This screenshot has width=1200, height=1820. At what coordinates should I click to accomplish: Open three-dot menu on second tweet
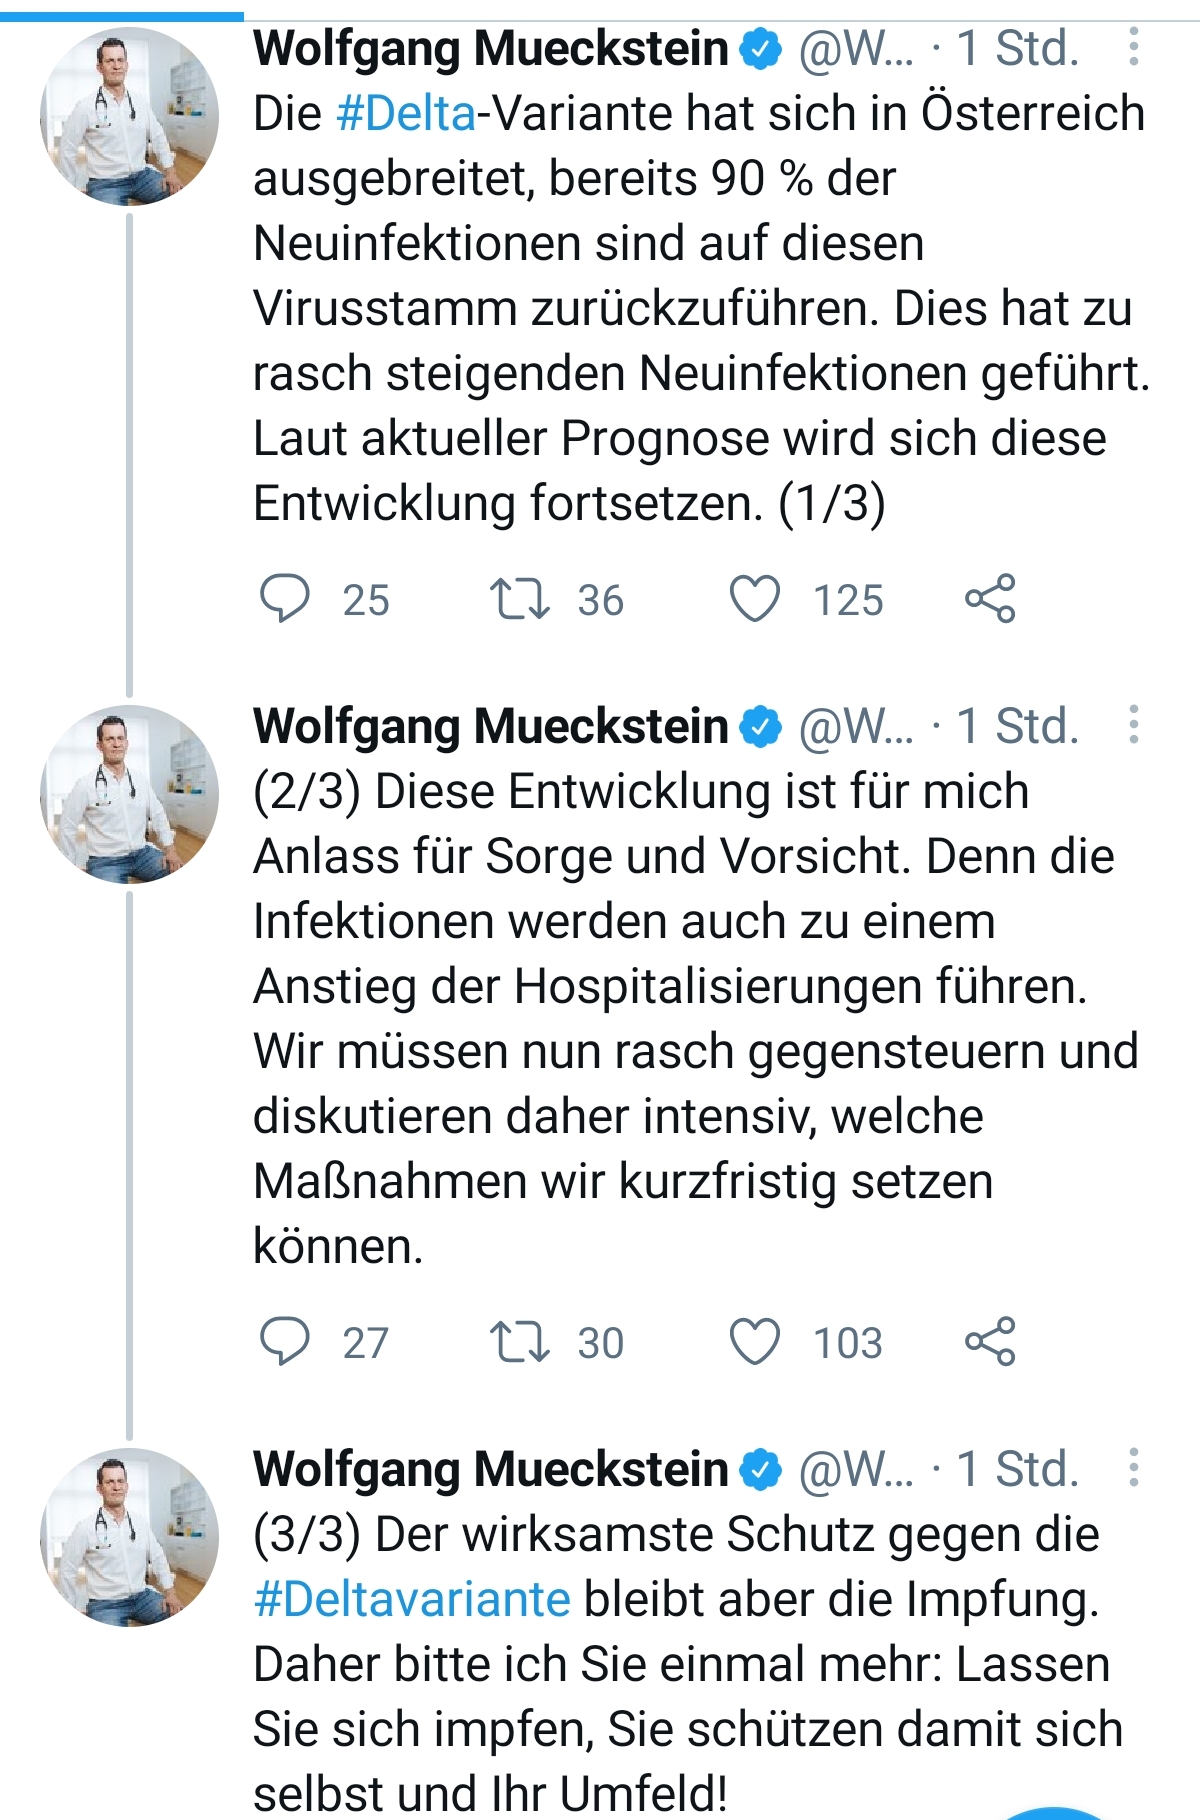[1133, 724]
